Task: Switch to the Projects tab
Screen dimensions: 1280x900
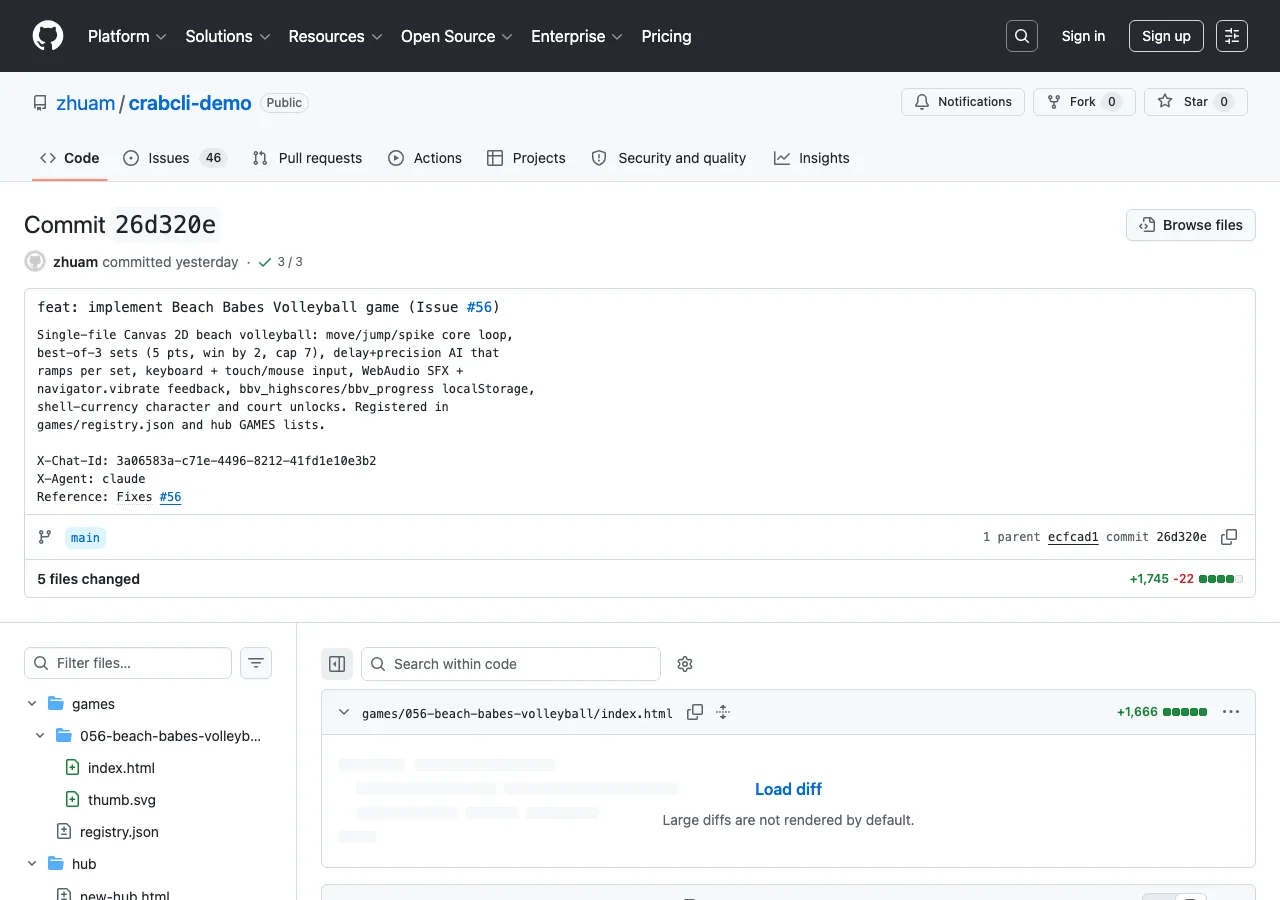Action: tap(526, 158)
